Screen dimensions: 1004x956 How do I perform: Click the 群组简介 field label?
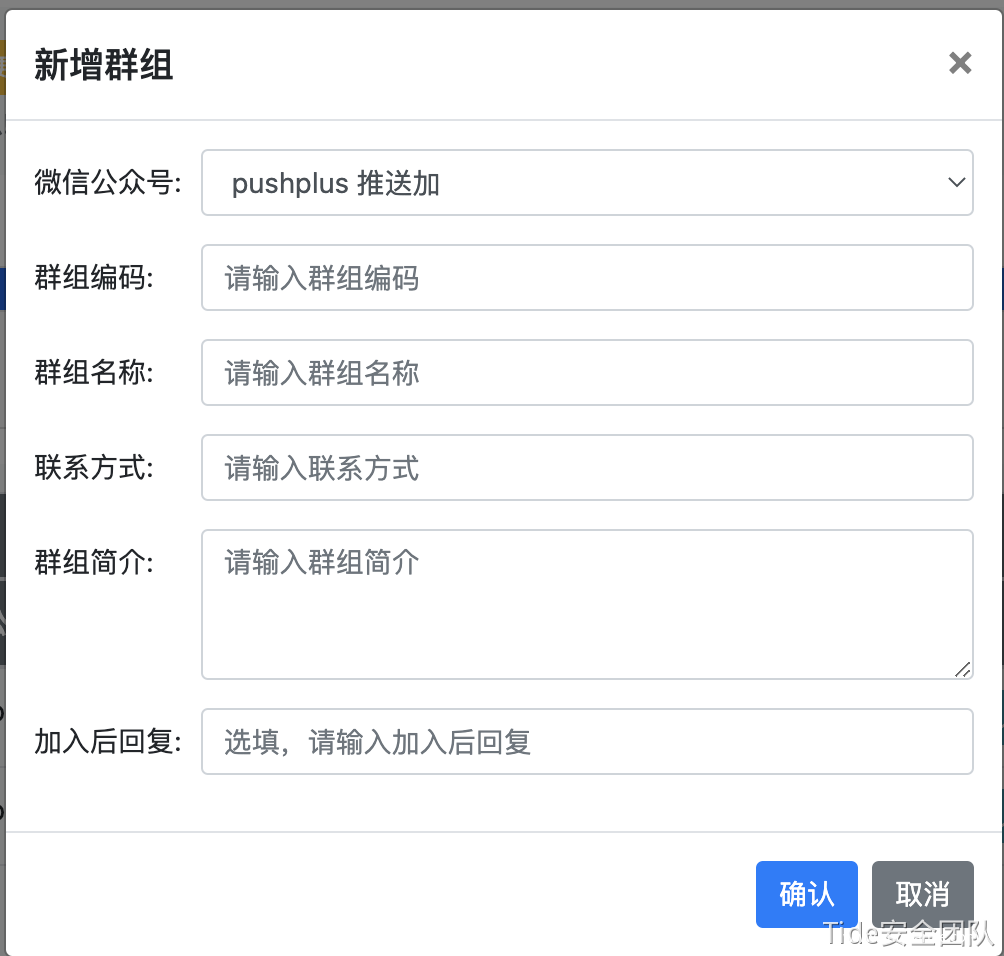(x=94, y=563)
